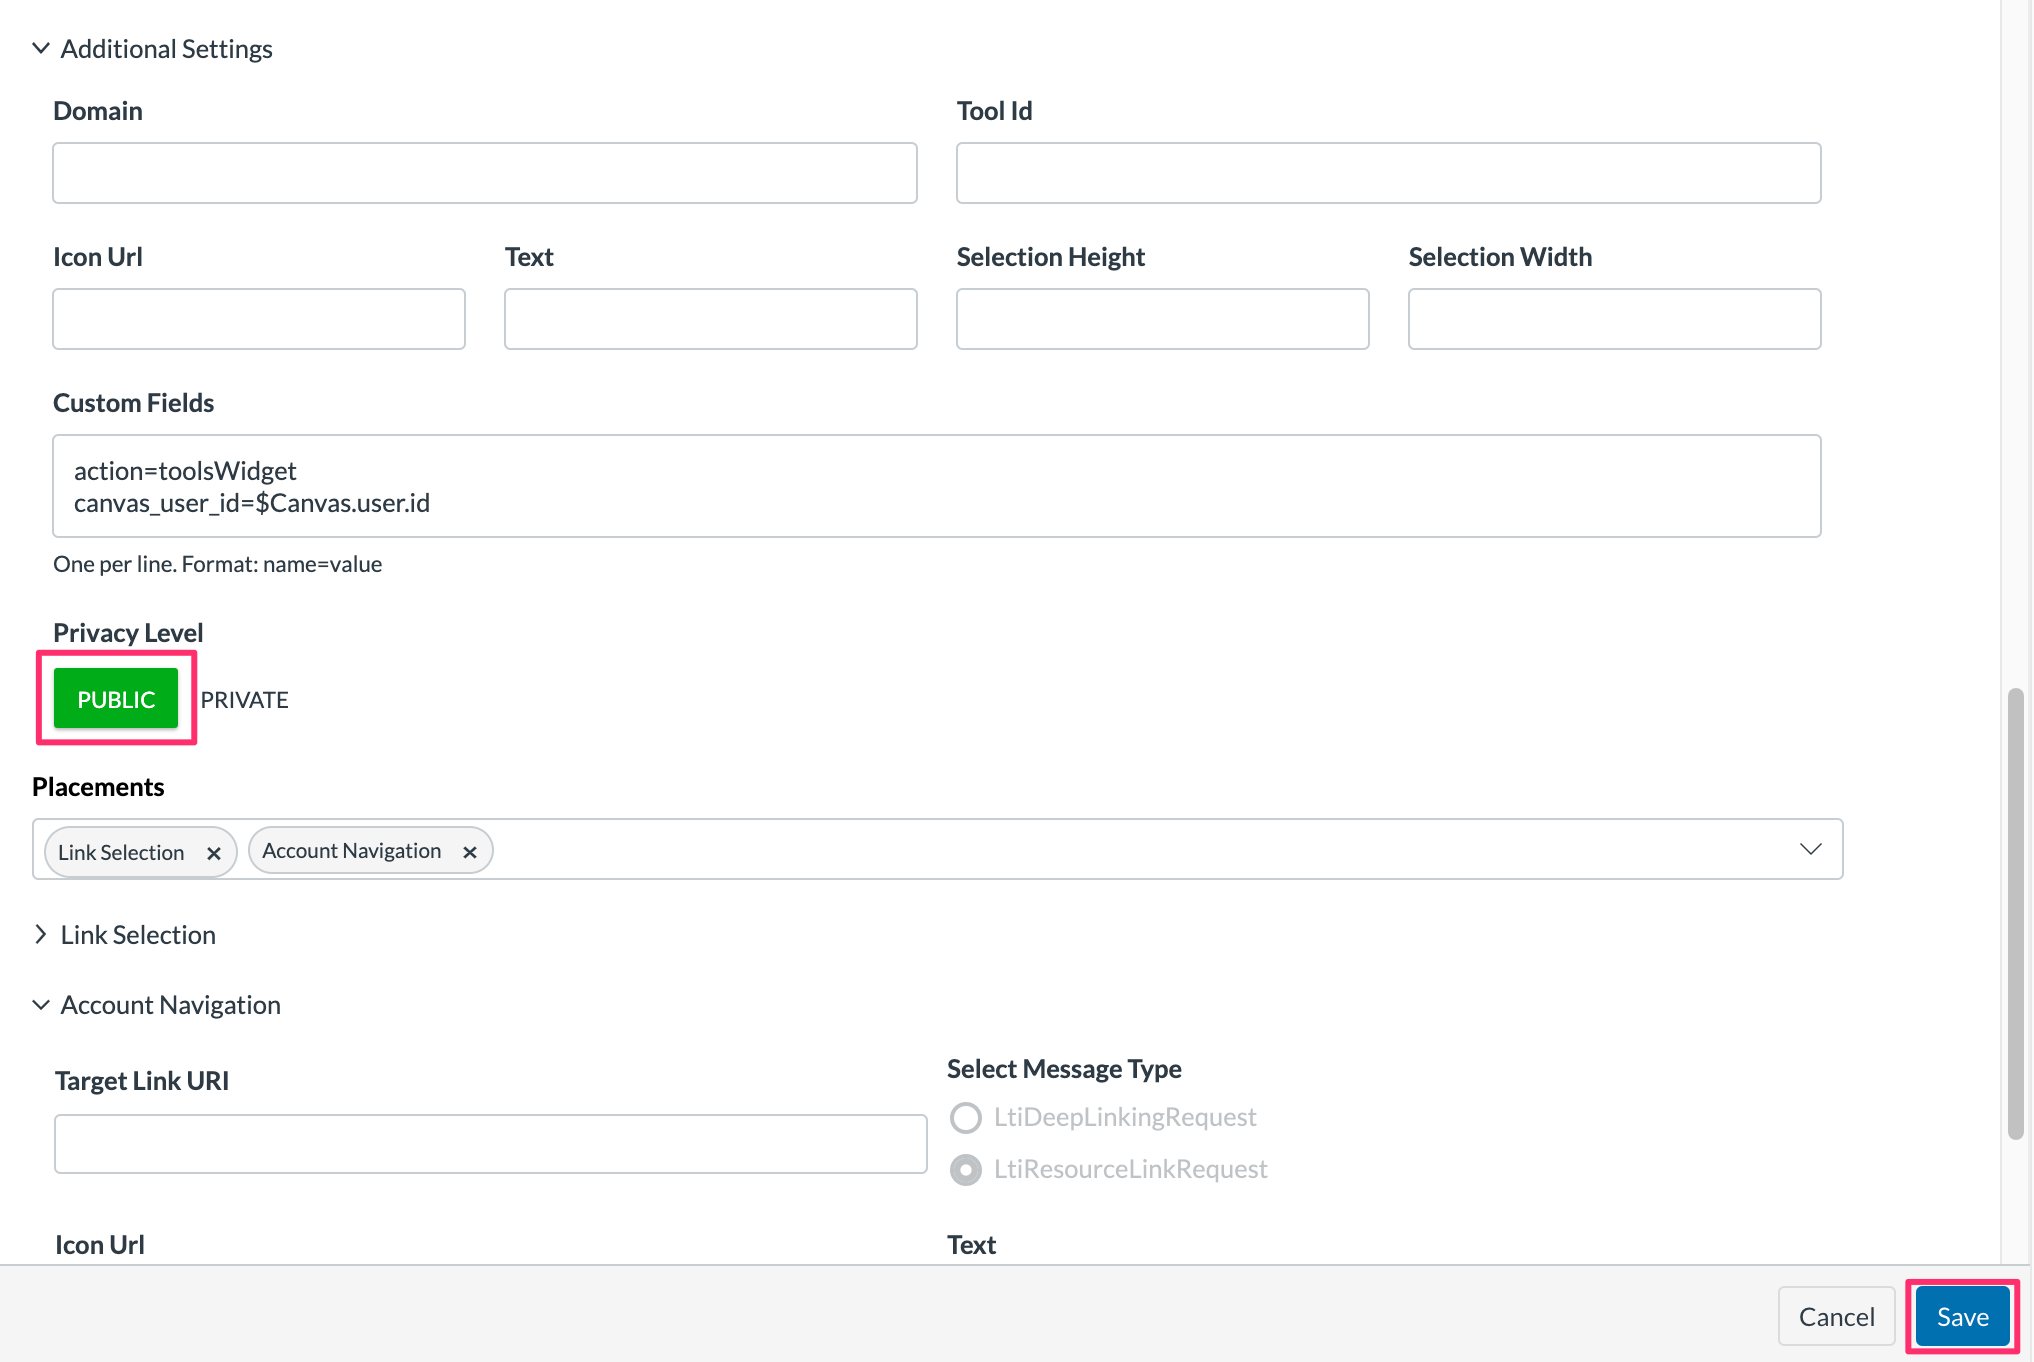Click the Icon Url field under Additional Settings
Screen dimensions: 2034x1362
258,318
